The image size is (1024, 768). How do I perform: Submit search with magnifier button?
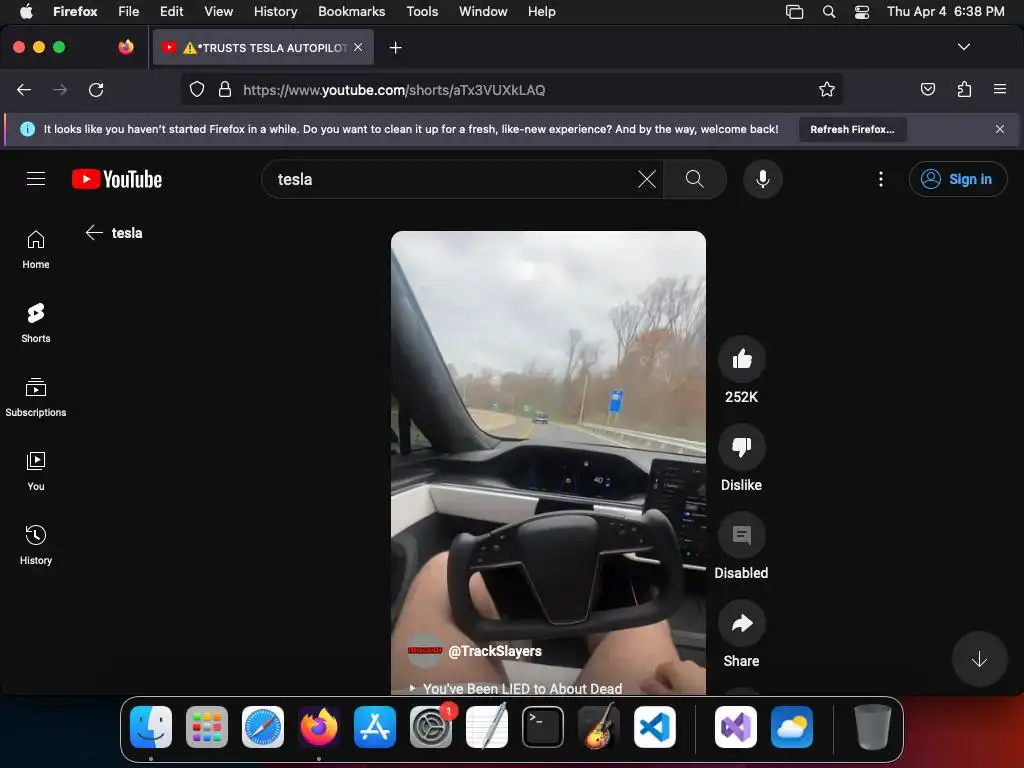tap(695, 179)
